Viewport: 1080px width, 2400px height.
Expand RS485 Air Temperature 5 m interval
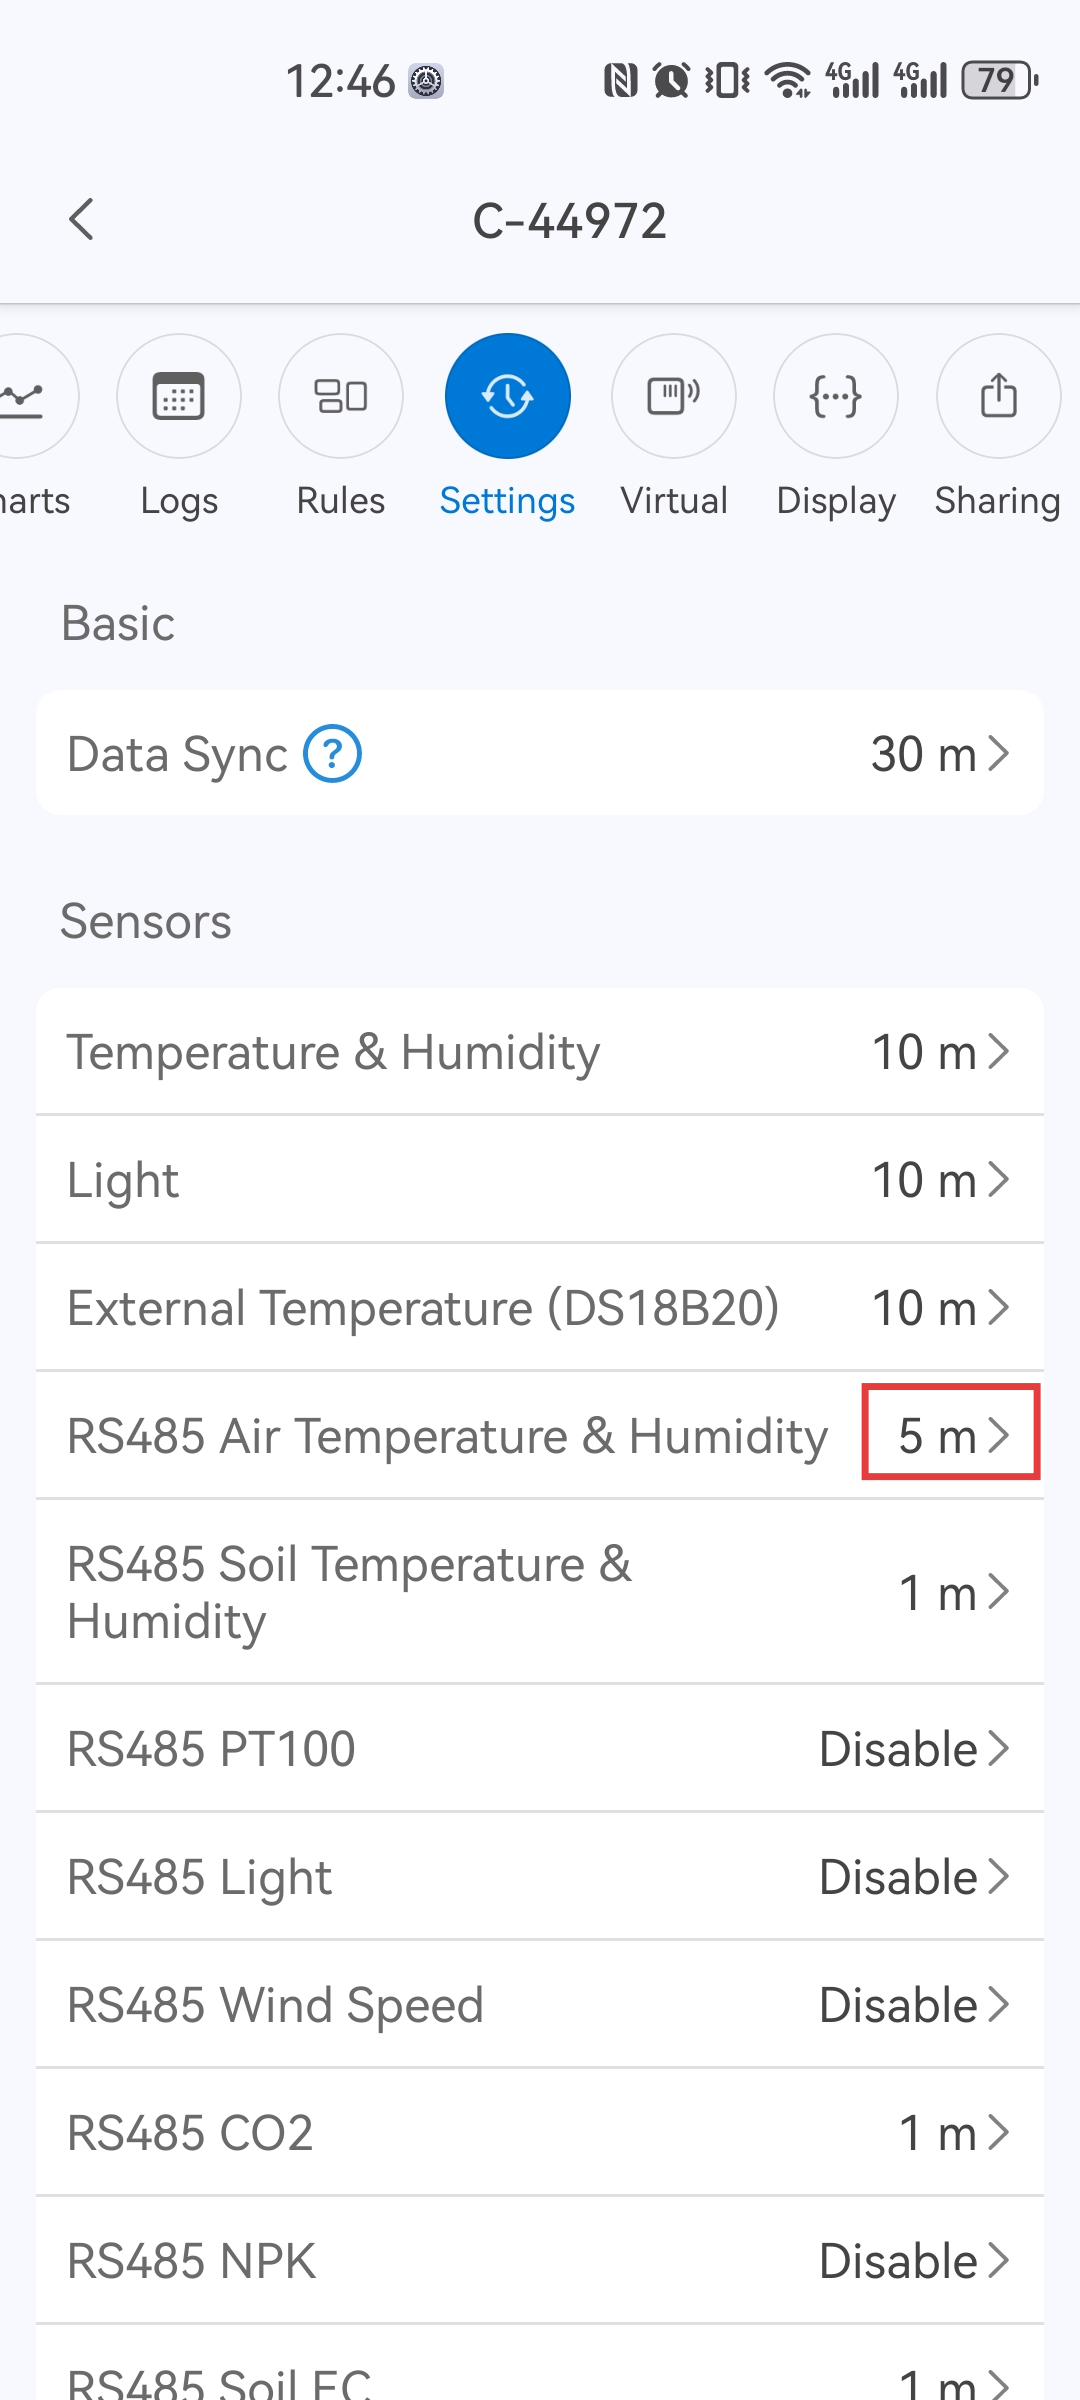coord(951,1436)
